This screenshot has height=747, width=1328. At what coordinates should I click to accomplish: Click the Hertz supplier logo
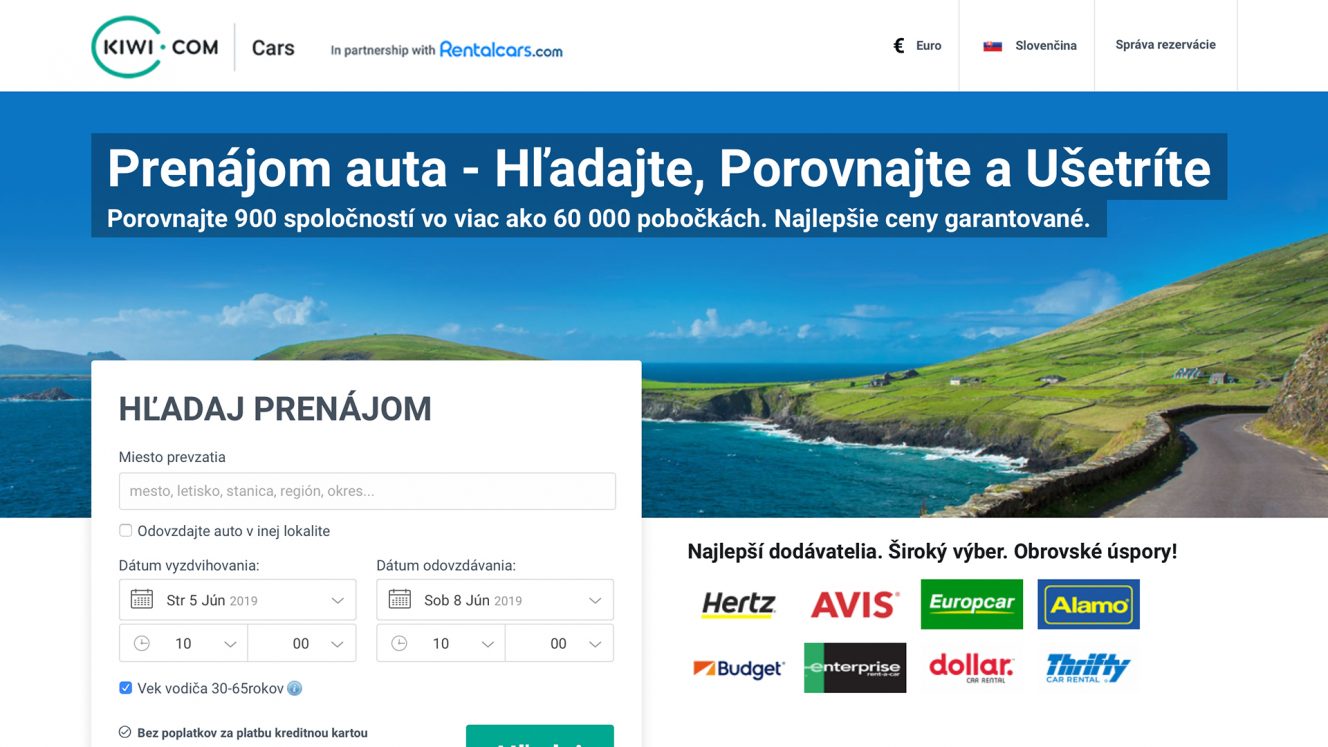click(x=738, y=604)
